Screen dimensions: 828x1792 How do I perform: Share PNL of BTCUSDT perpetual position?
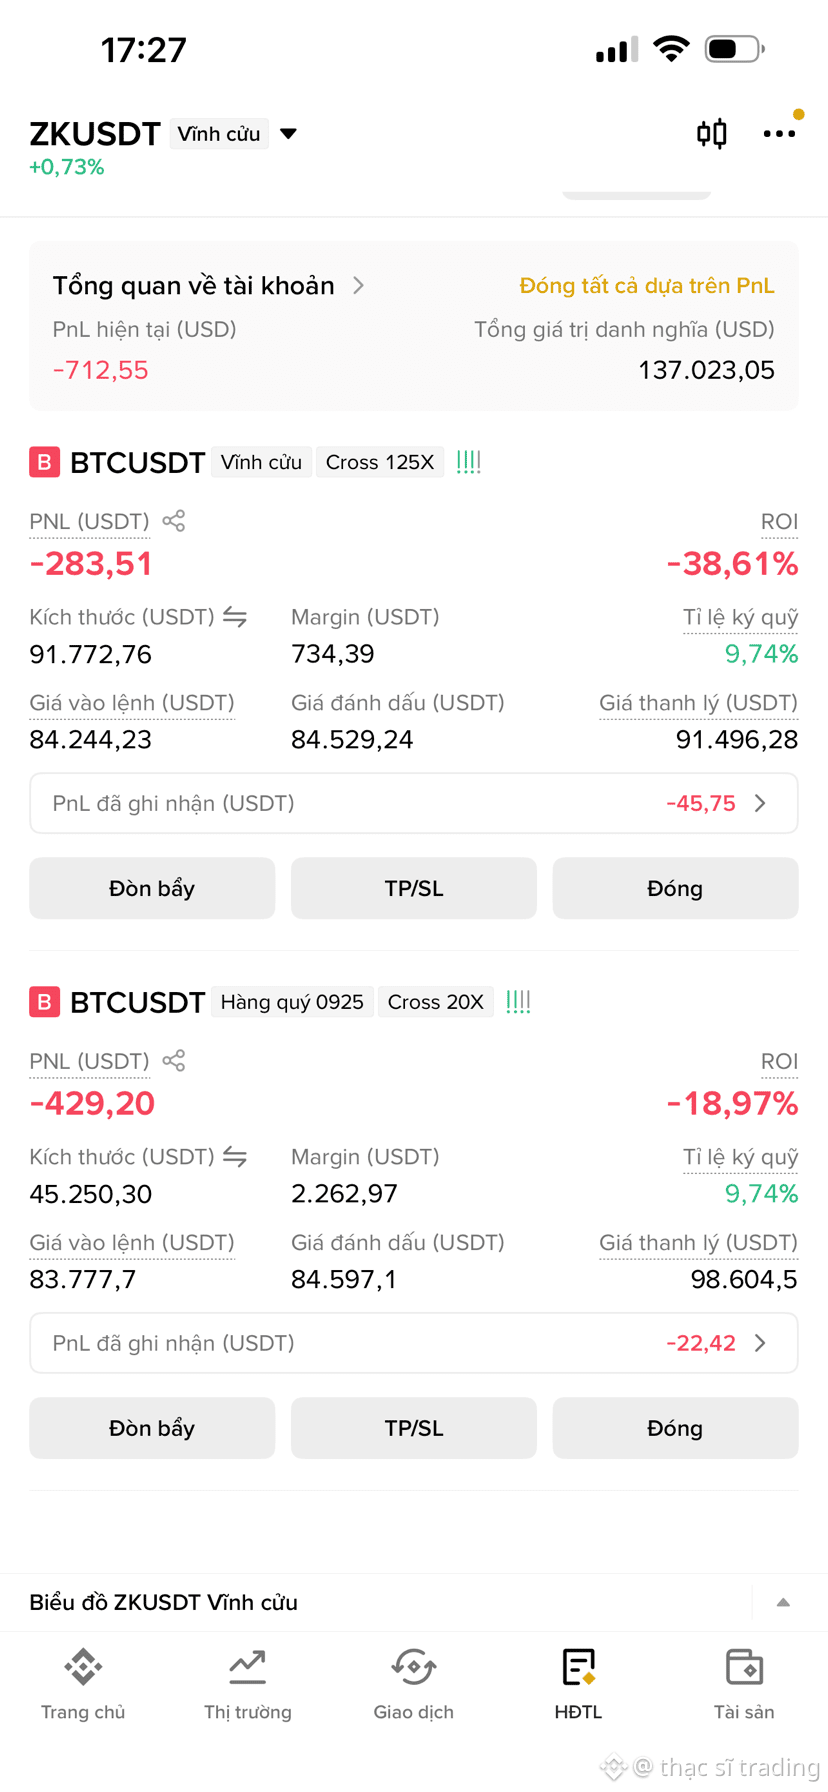click(x=174, y=521)
